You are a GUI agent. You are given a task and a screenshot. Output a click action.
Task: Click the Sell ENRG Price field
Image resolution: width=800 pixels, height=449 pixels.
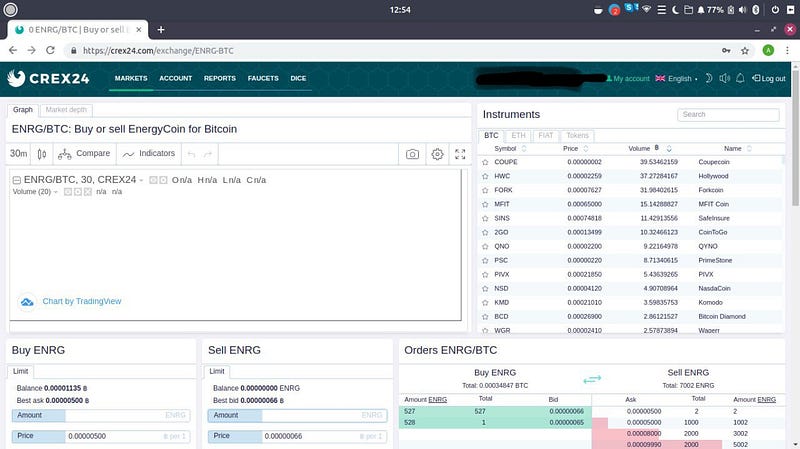coord(297,436)
